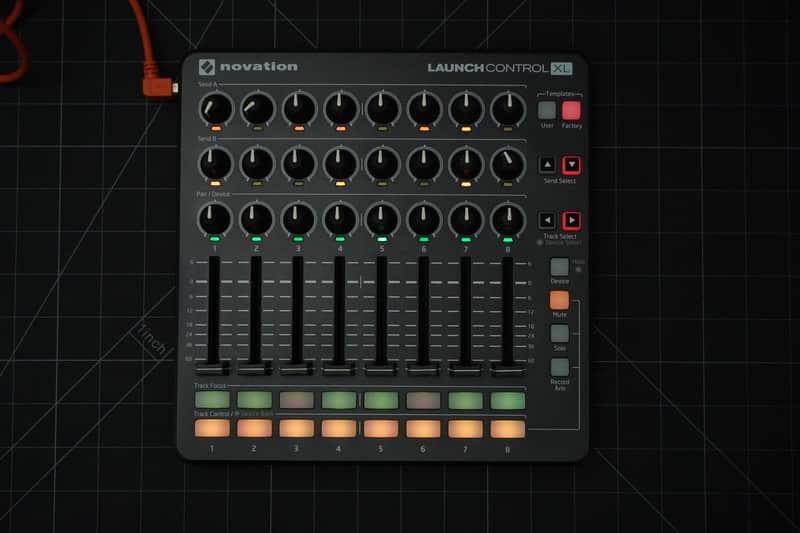Click the Pan/Device knob for channel 4
The height and width of the screenshot is (533, 800).
[x=340, y=219]
